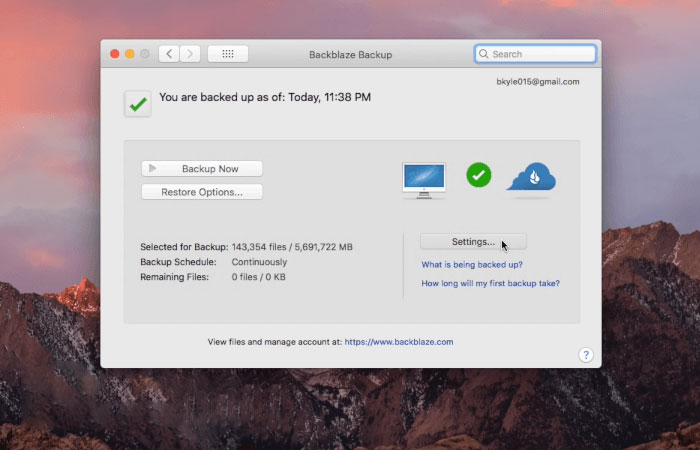Select the 'Backblaze Backup' window title
Image resolution: width=700 pixels, height=450 pixels.
(x=350, y=54)
